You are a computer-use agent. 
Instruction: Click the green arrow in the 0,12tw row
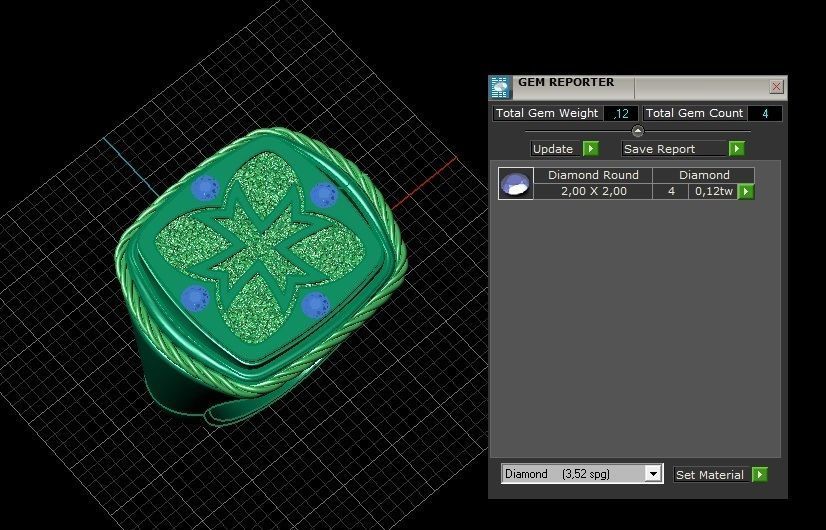(745, 191)
